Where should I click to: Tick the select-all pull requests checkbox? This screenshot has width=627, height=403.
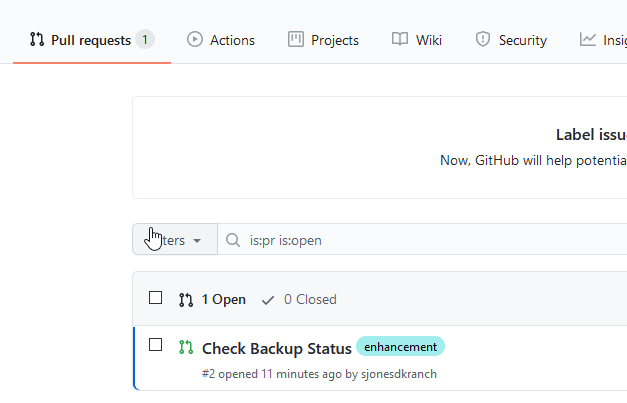155,298
